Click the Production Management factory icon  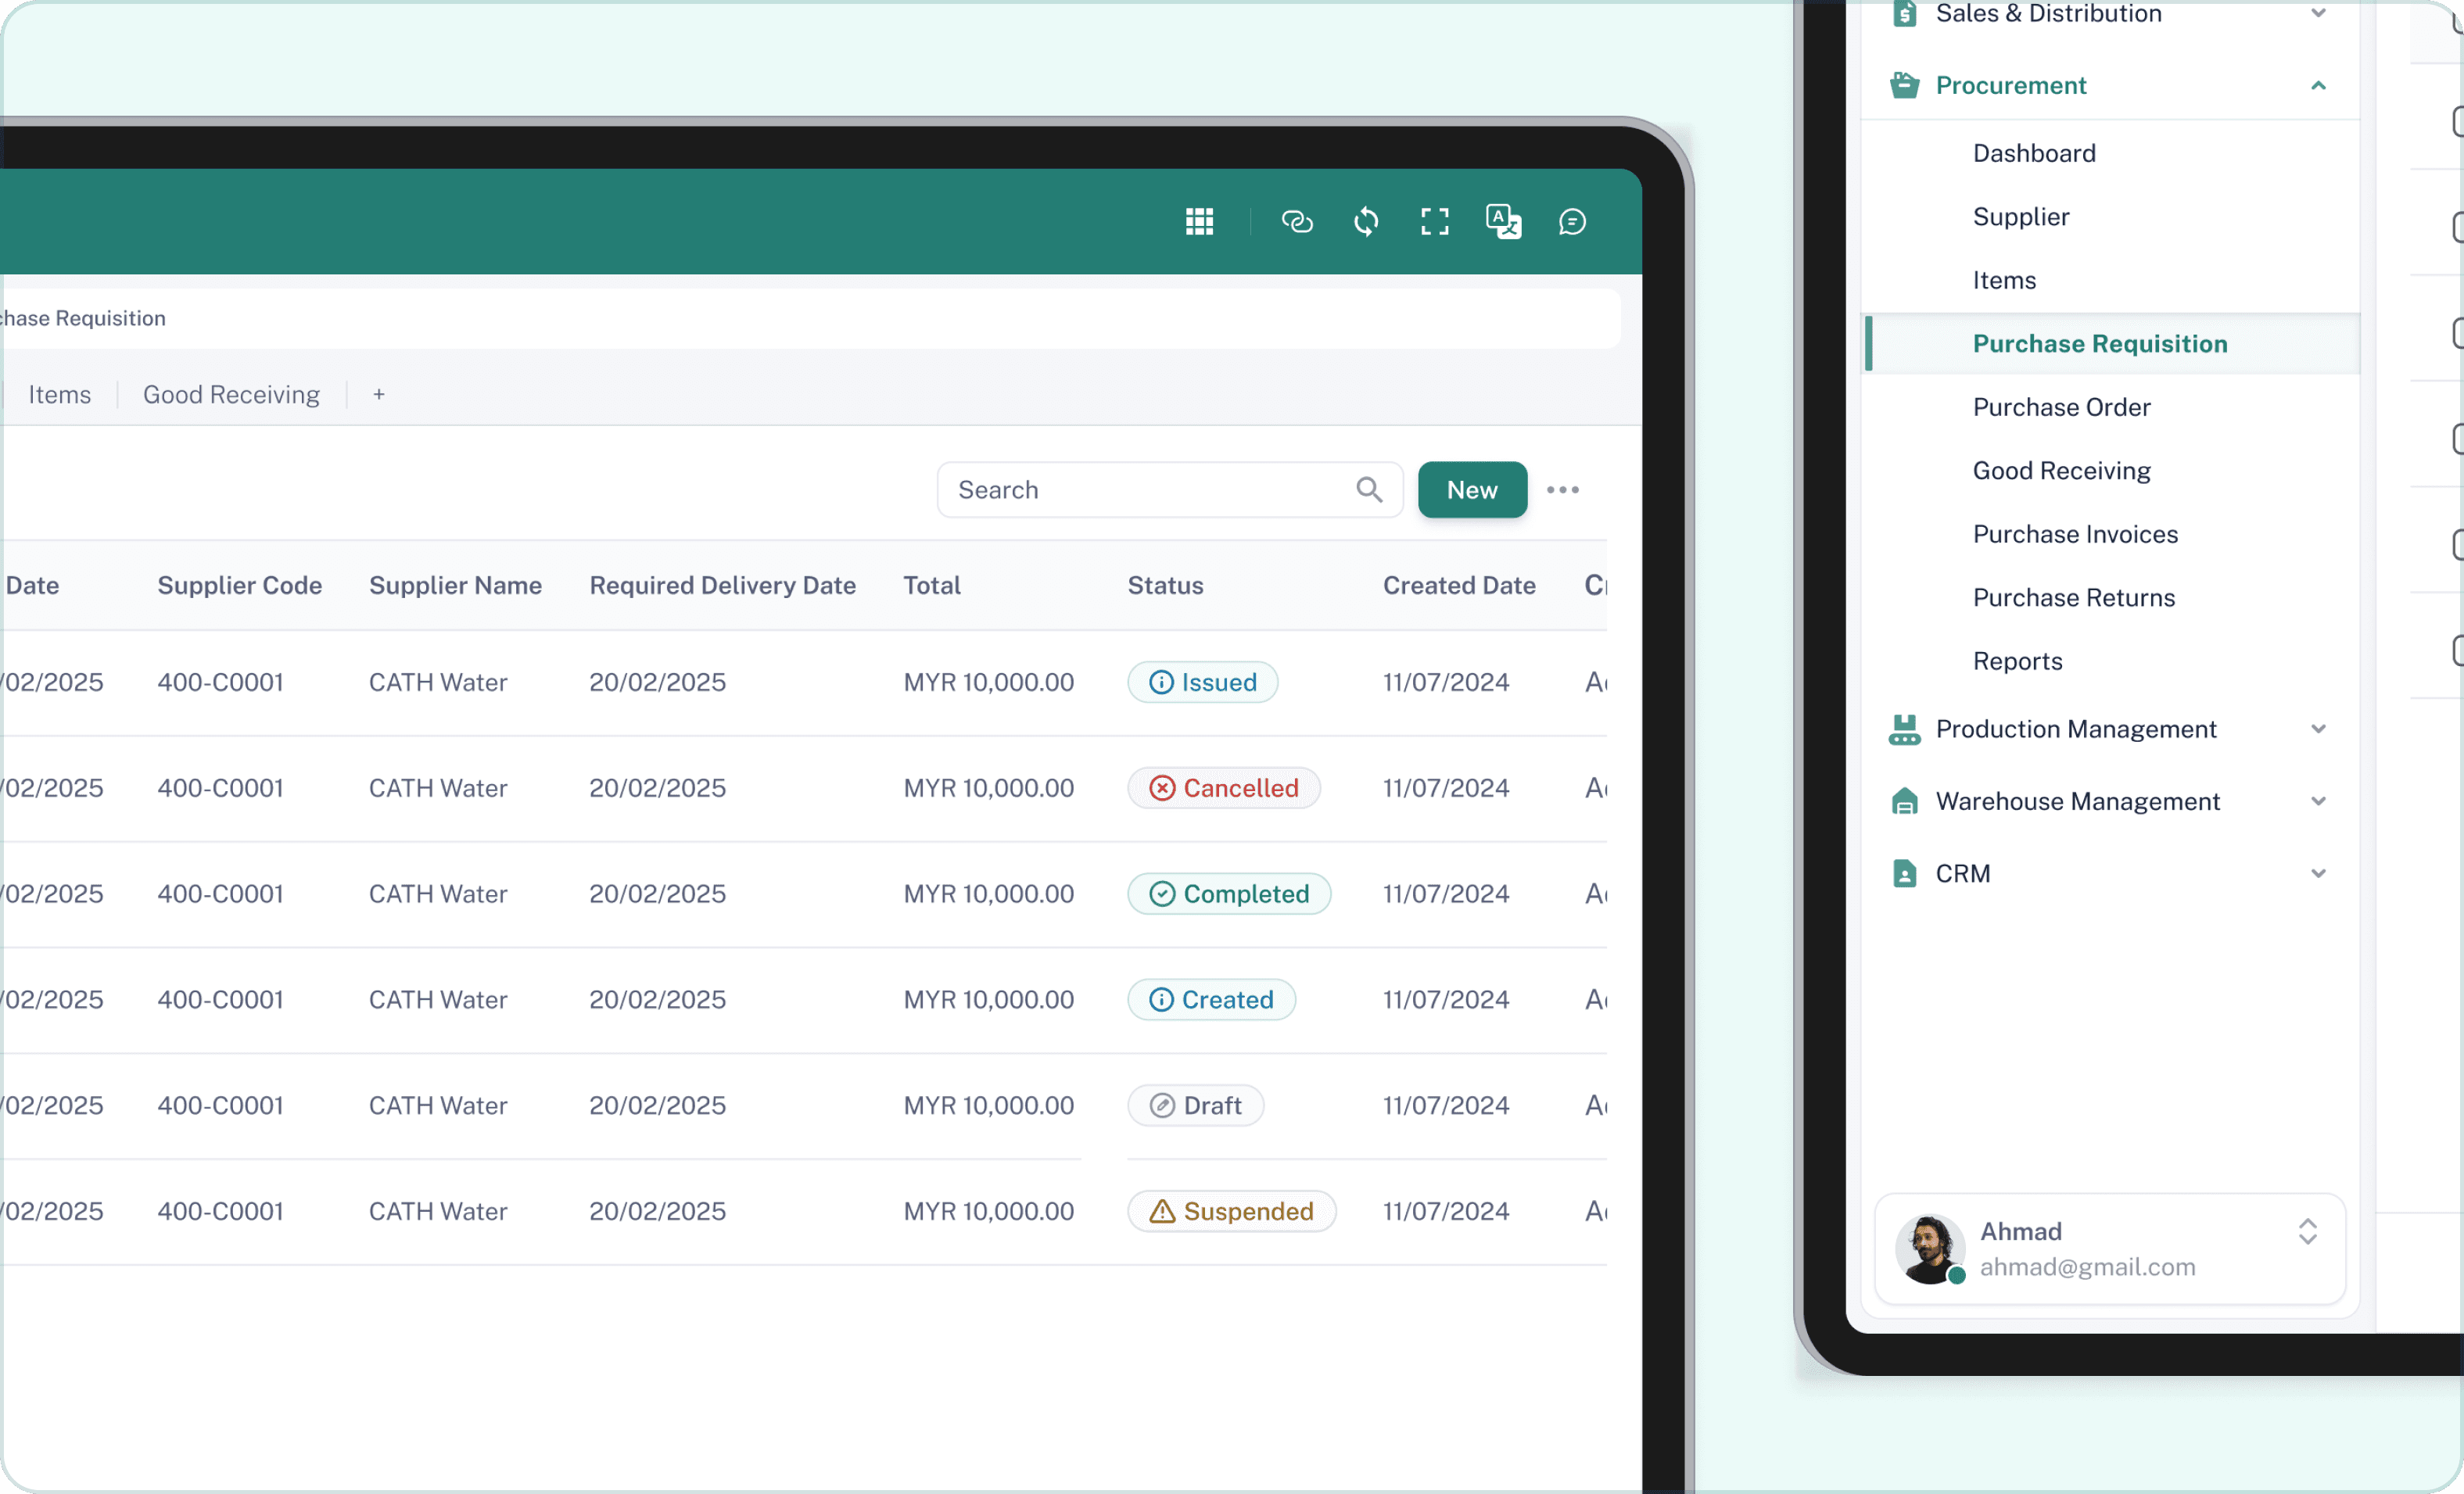click(1904, 729)
